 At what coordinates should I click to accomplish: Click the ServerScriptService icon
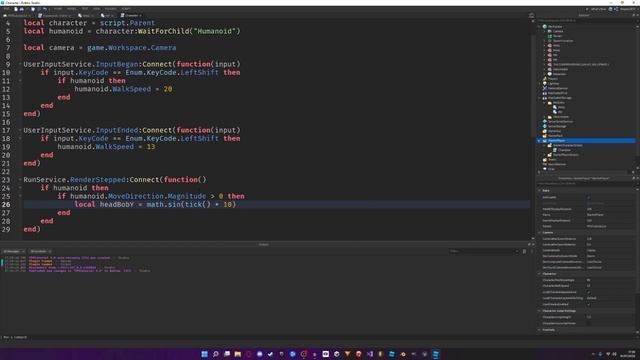[x=544, y=122]
